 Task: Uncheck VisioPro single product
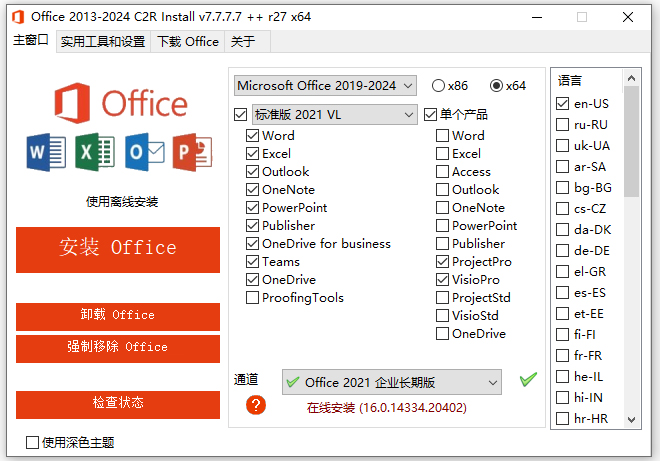click(442, 280)
